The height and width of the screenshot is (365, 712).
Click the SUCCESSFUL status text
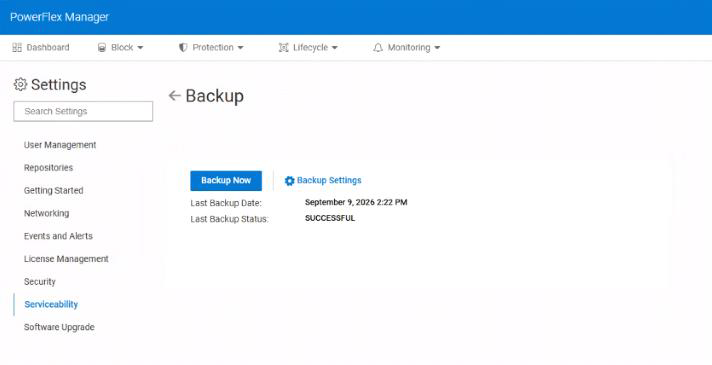pos(330,218)
